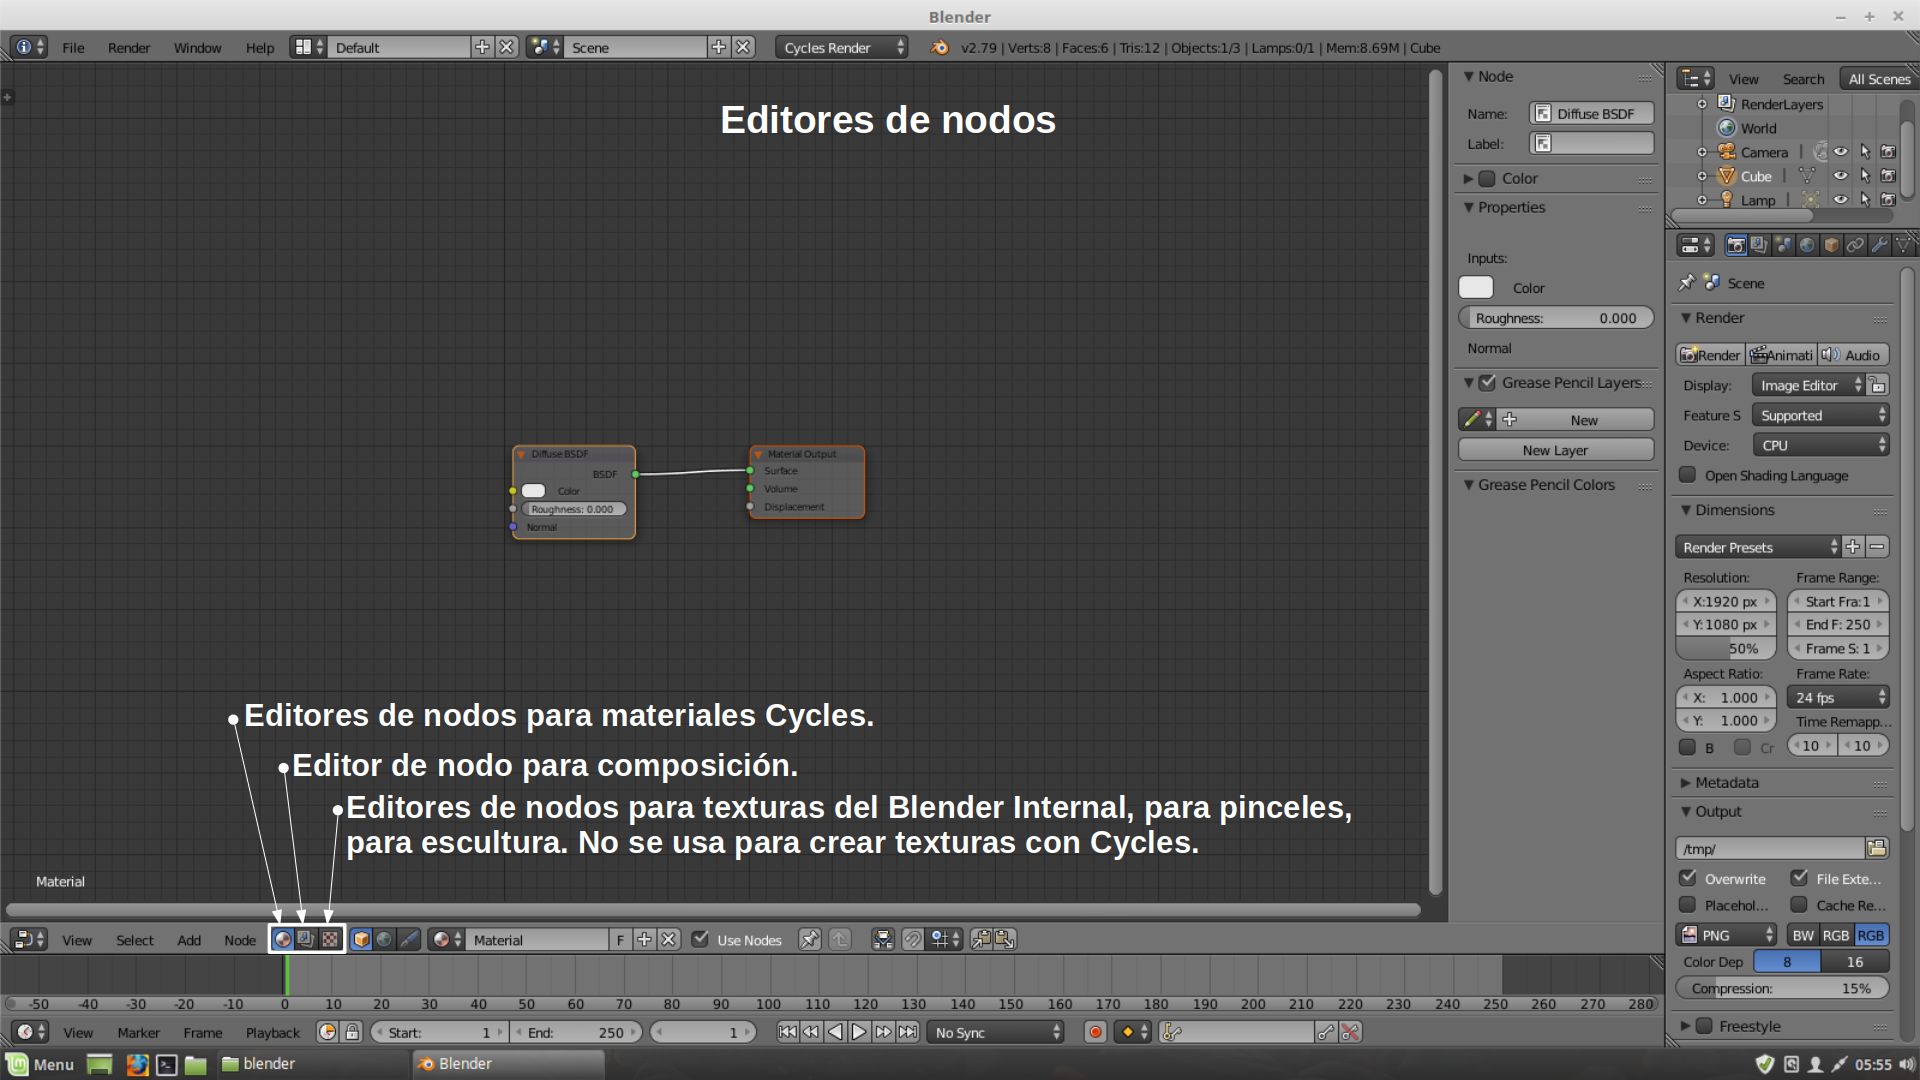Click the Audio mixdown button
1920x1080 pixels.
1853,355
